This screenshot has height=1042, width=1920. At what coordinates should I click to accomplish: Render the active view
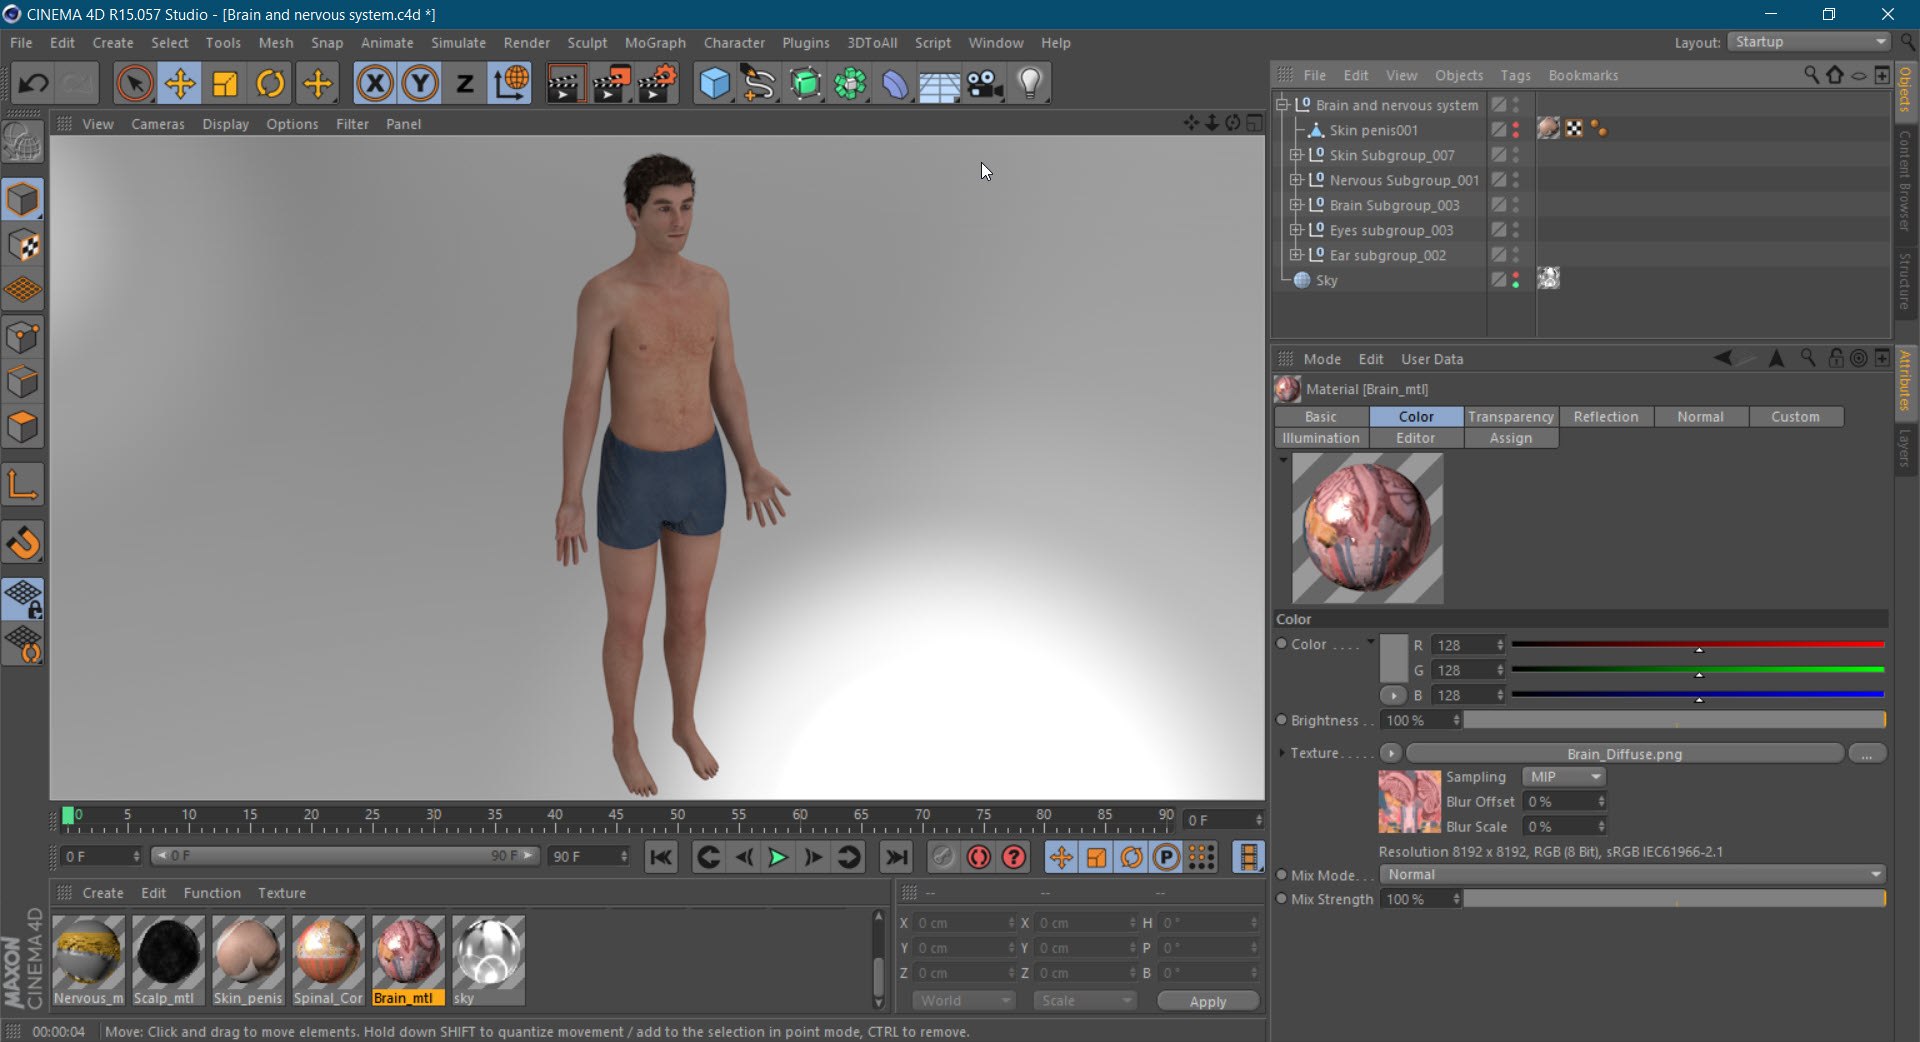click(565, 83)
